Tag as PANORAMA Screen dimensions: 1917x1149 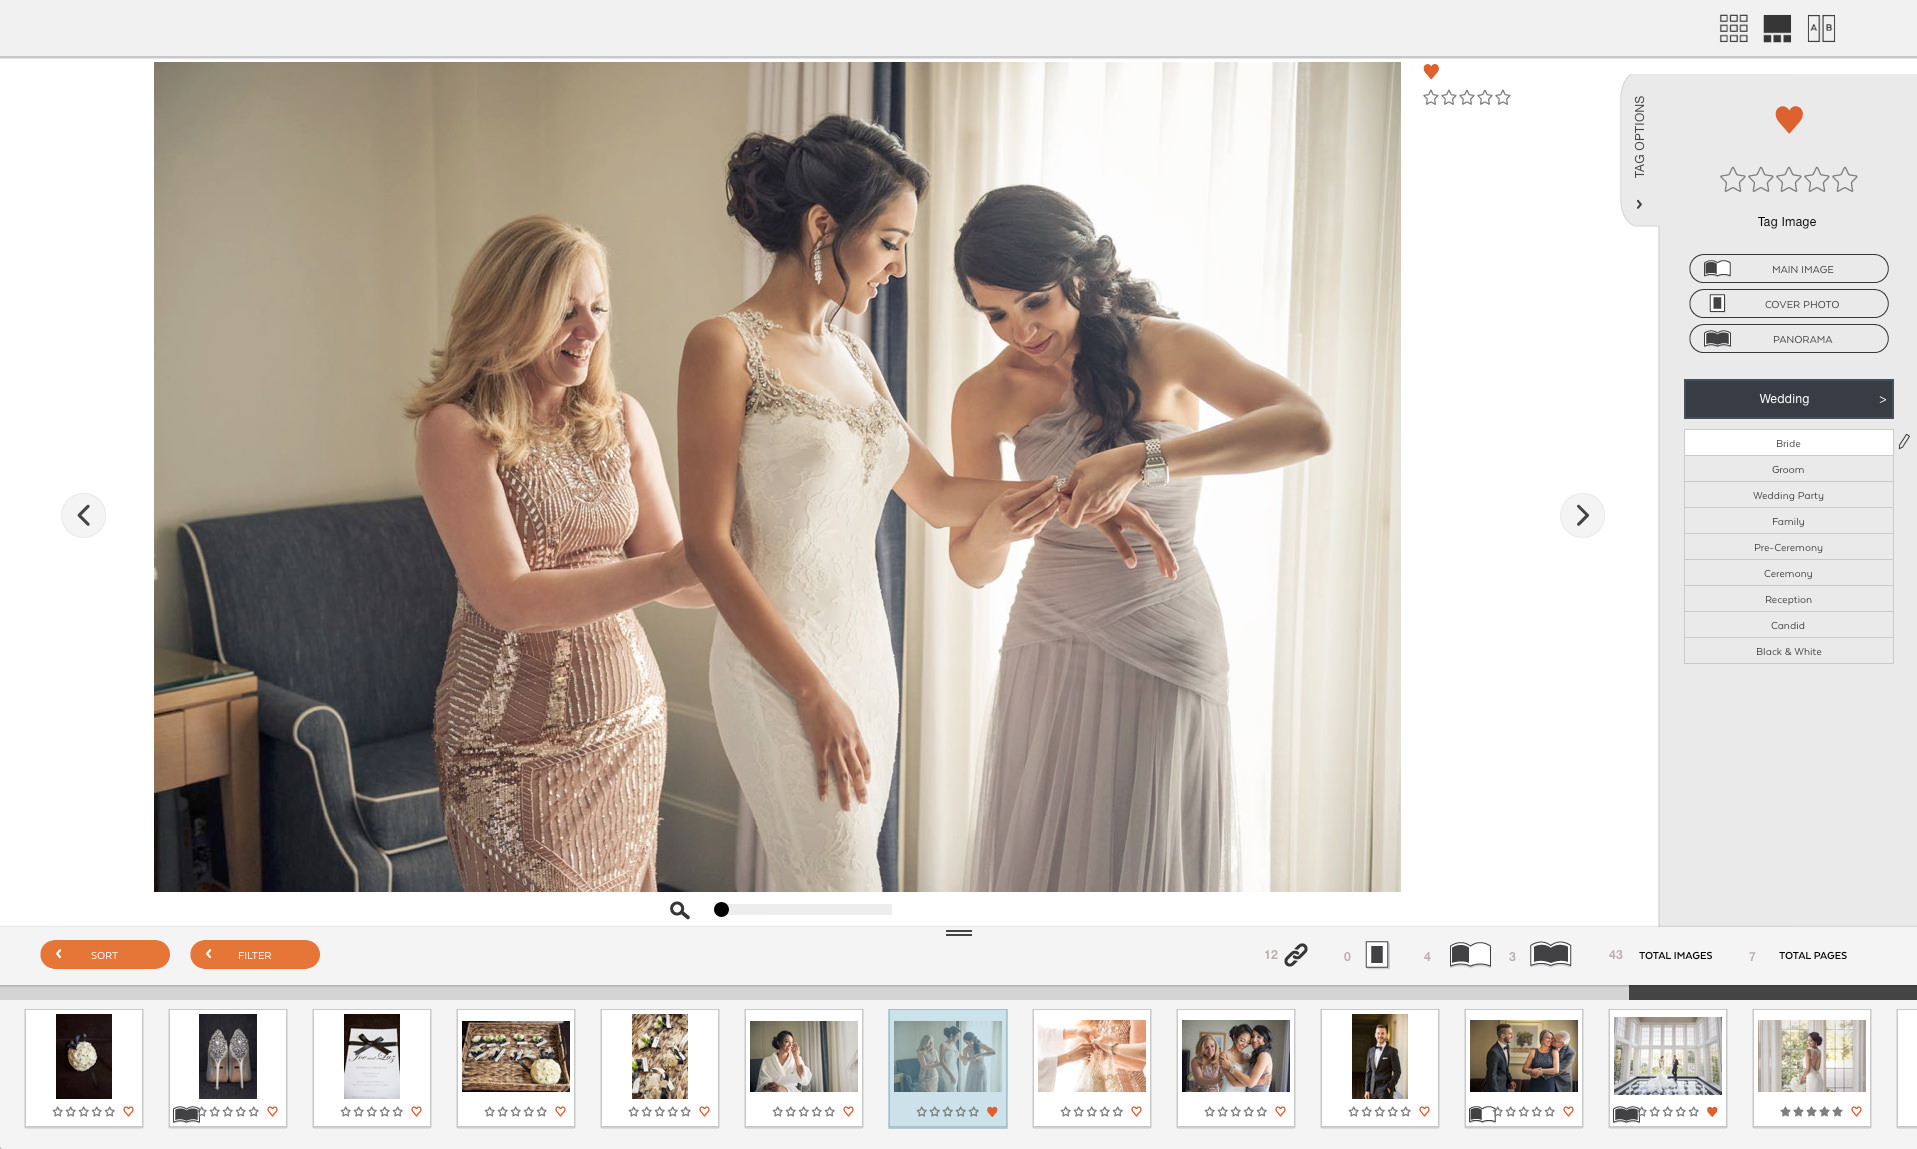point(1789,339)
